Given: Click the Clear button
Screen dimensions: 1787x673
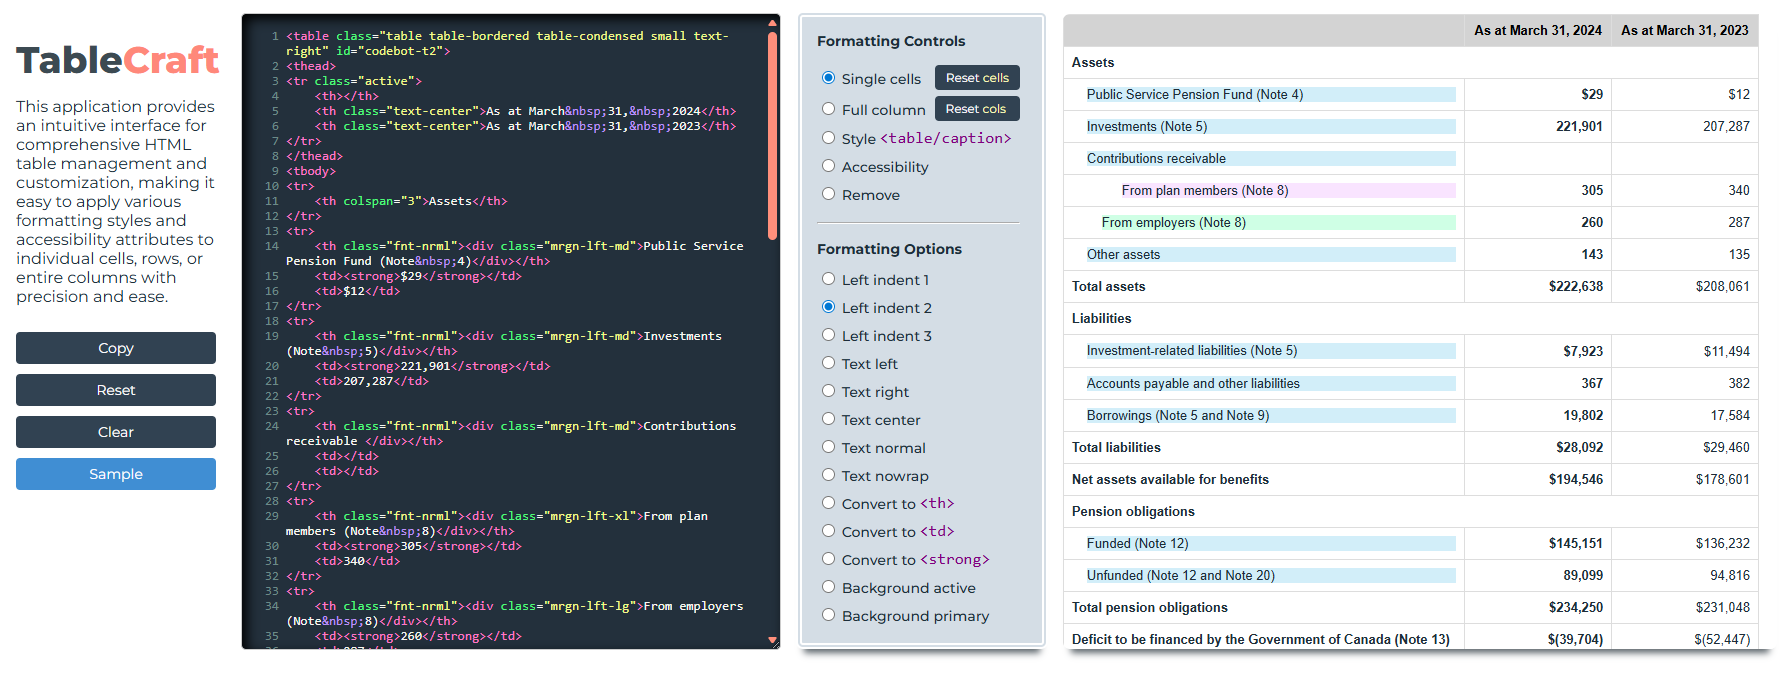Looking at the screenshot, I should (x=116, y=432).
